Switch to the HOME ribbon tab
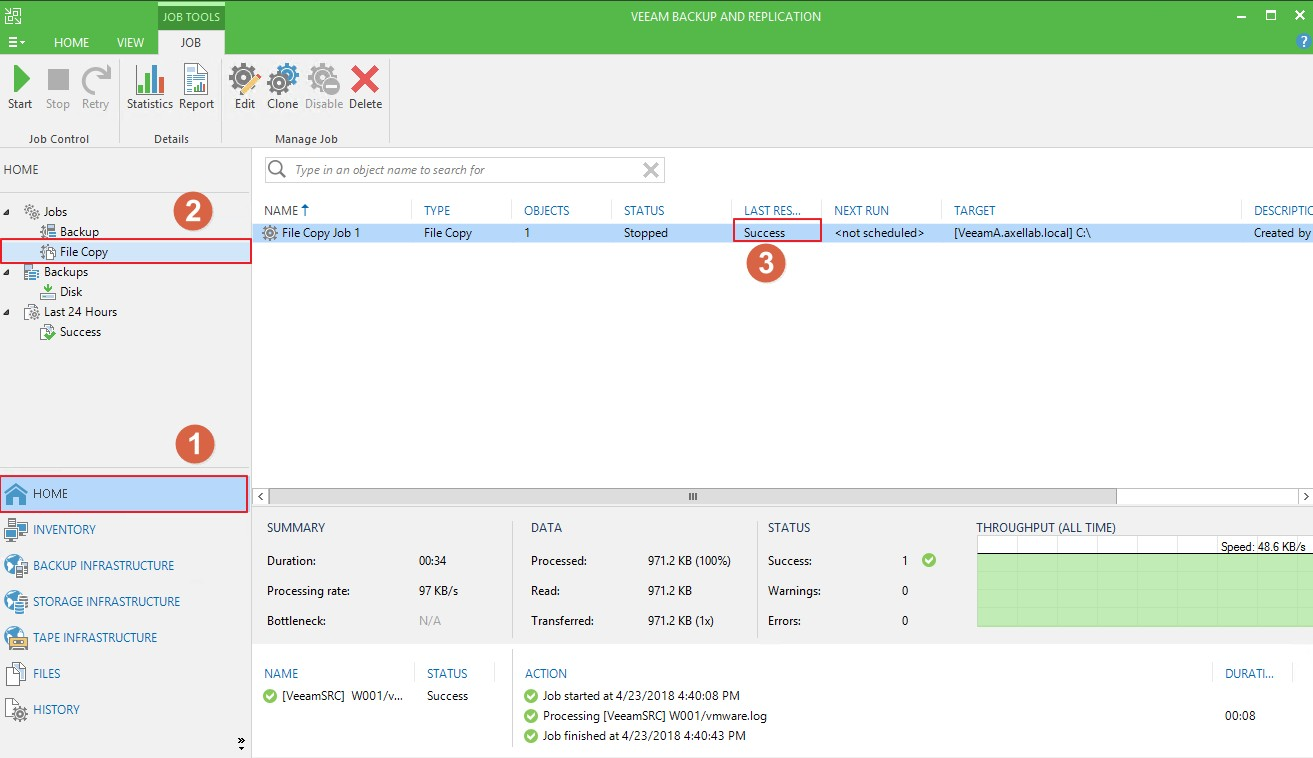 click(71, 43)
